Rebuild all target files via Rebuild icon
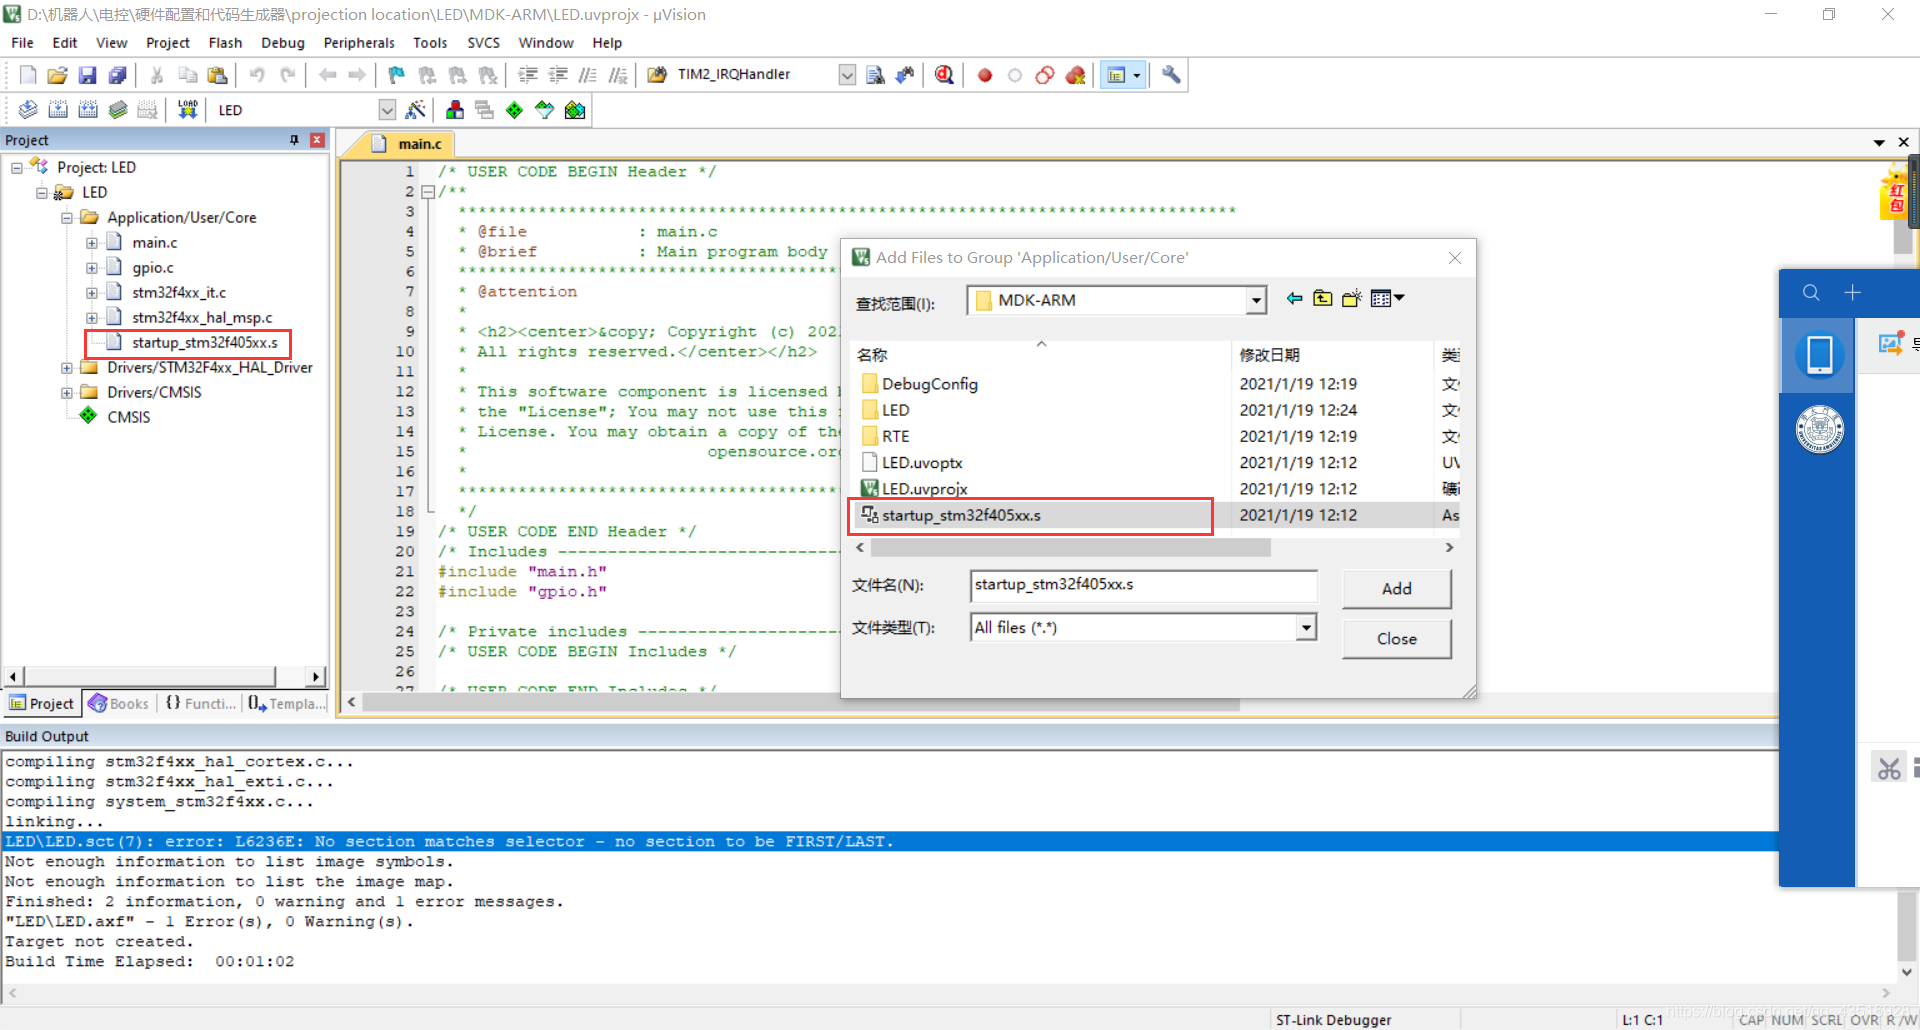 (x=88, y=110)
